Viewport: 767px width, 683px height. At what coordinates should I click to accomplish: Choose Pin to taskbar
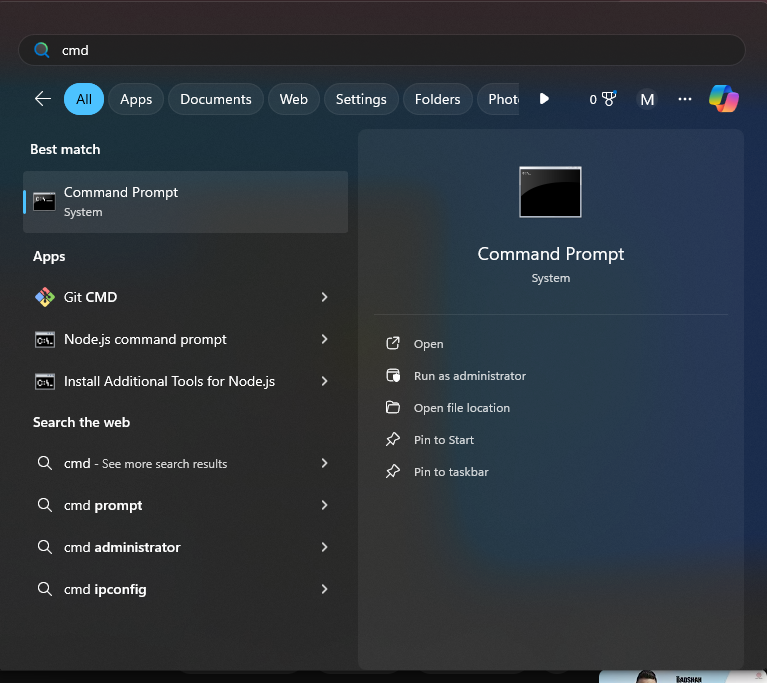click(x=451, y=472)
